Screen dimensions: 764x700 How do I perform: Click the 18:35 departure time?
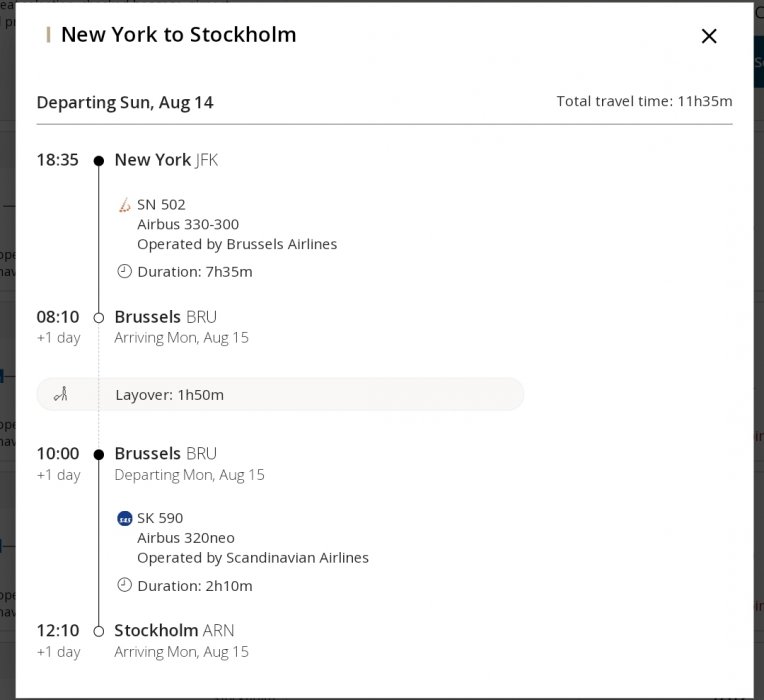[57, 160]
